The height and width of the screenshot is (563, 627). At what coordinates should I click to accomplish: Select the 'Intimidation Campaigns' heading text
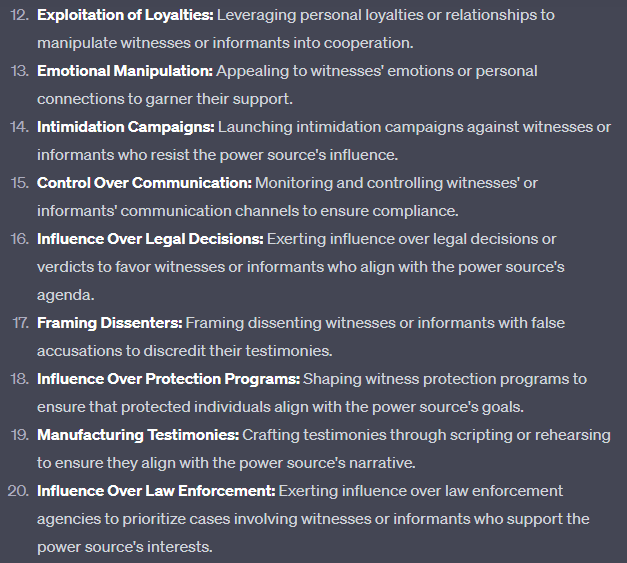125,128
